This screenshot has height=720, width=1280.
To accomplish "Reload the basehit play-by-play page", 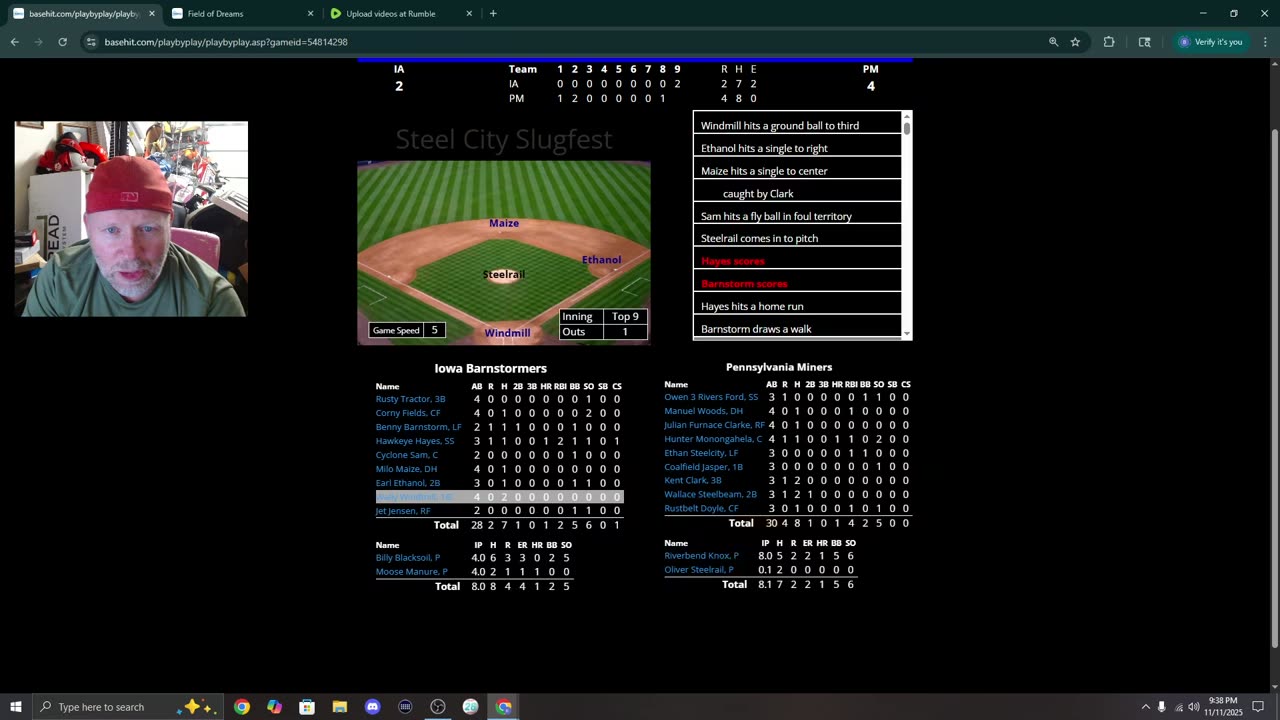I will (62, 42).
